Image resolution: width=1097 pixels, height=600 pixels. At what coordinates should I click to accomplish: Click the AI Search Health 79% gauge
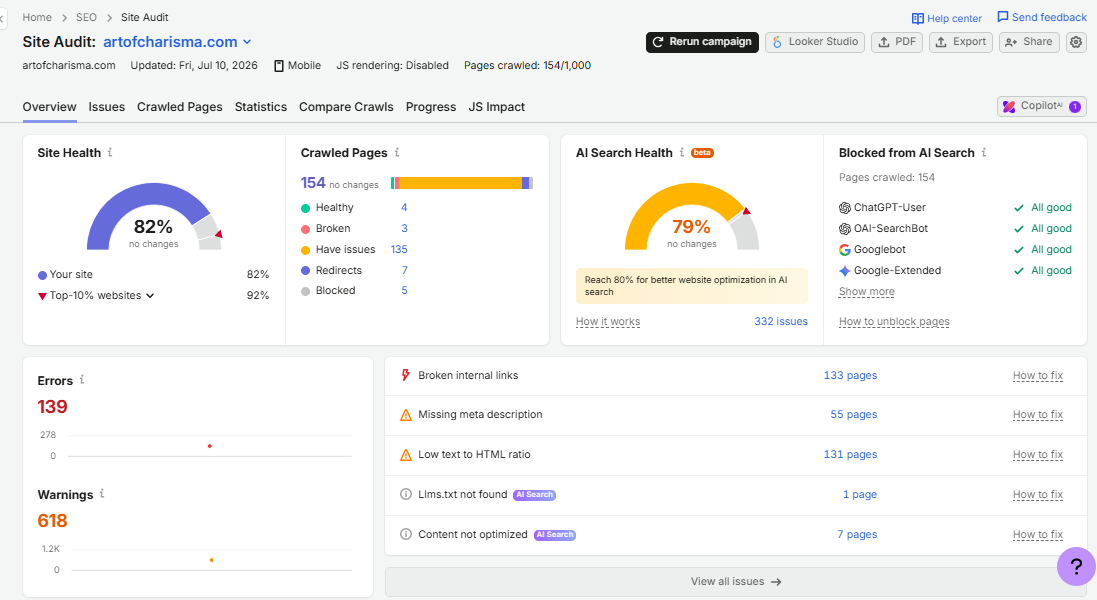pyautogui.click(x=691, y=217)
